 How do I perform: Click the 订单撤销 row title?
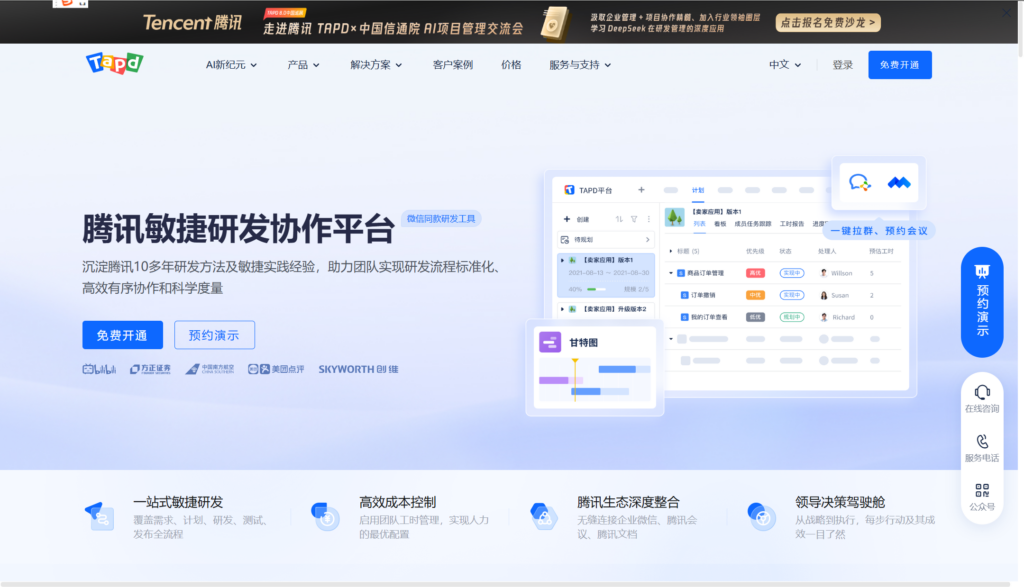[703, 295]
